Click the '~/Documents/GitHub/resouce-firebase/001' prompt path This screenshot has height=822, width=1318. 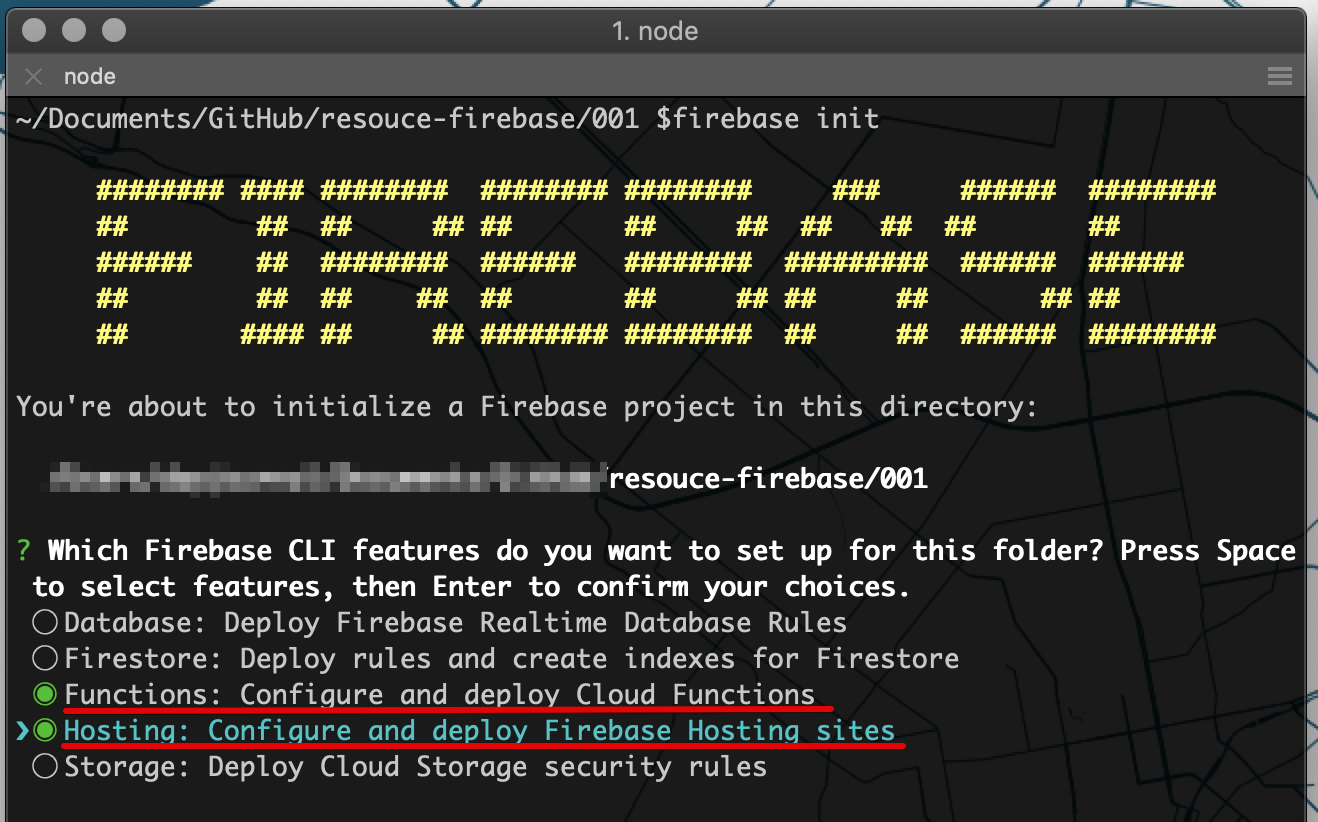(327, 119)
